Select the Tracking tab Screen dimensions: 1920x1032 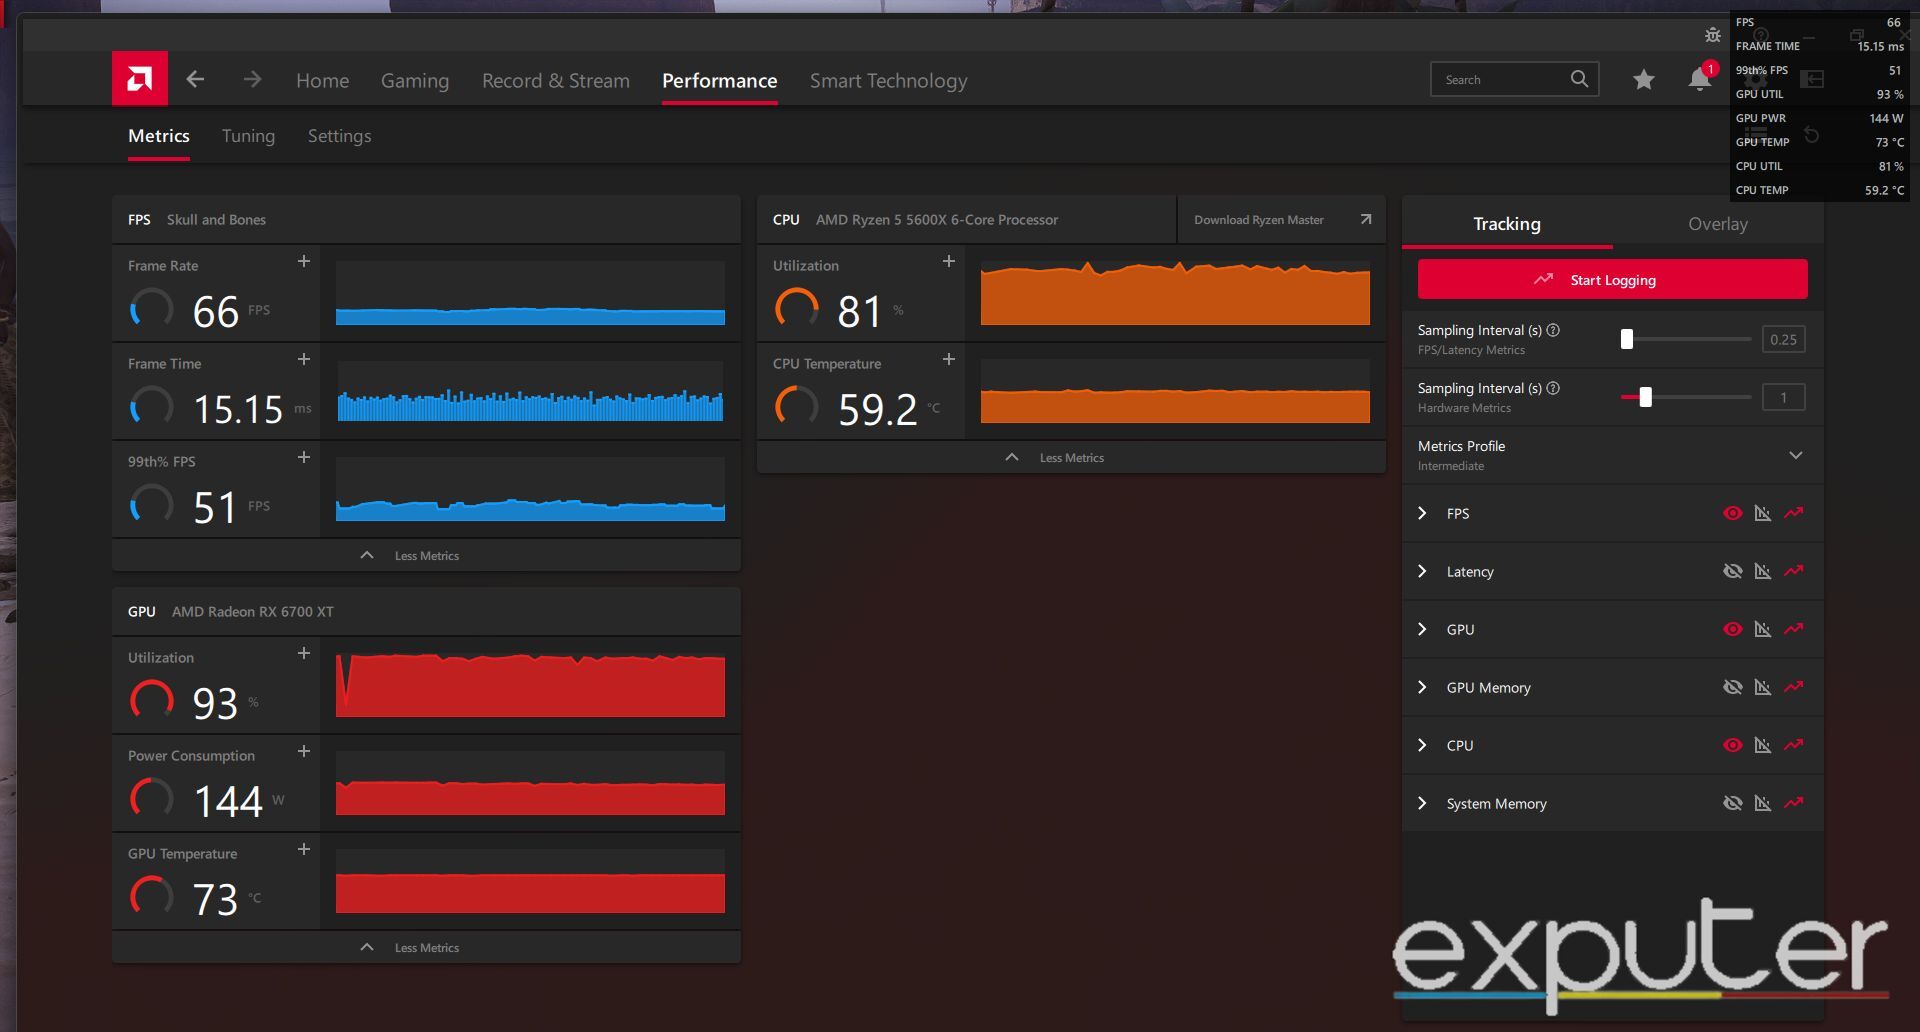[1506, 224]
